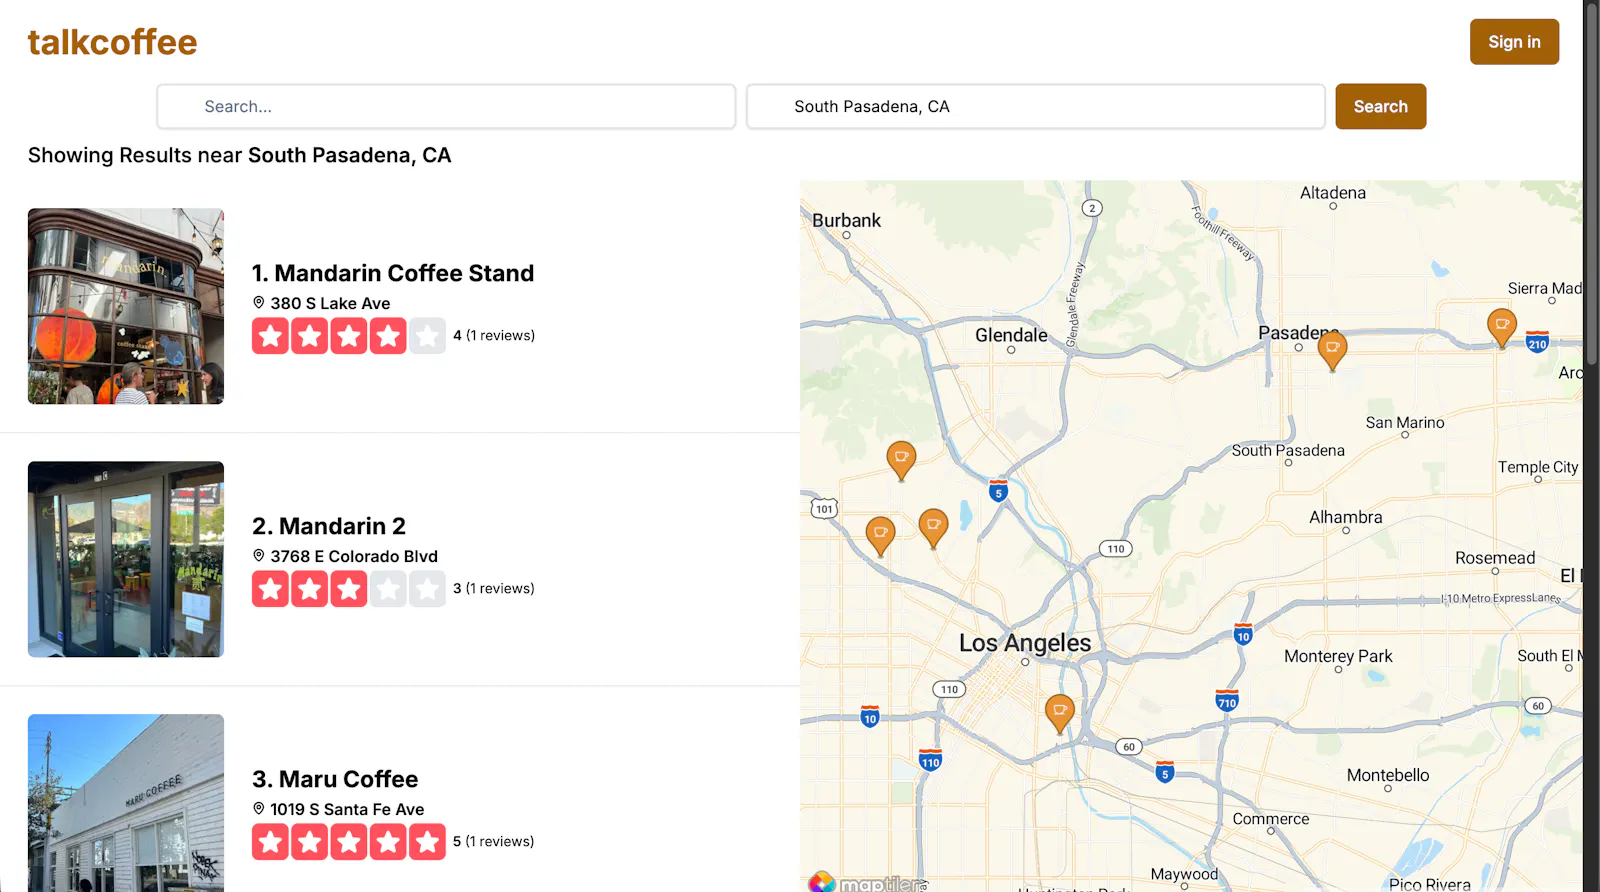Select the coffee marker near Pasadena label
1600x892 pixels.
pyautogui.click(x=1332, y=350)
